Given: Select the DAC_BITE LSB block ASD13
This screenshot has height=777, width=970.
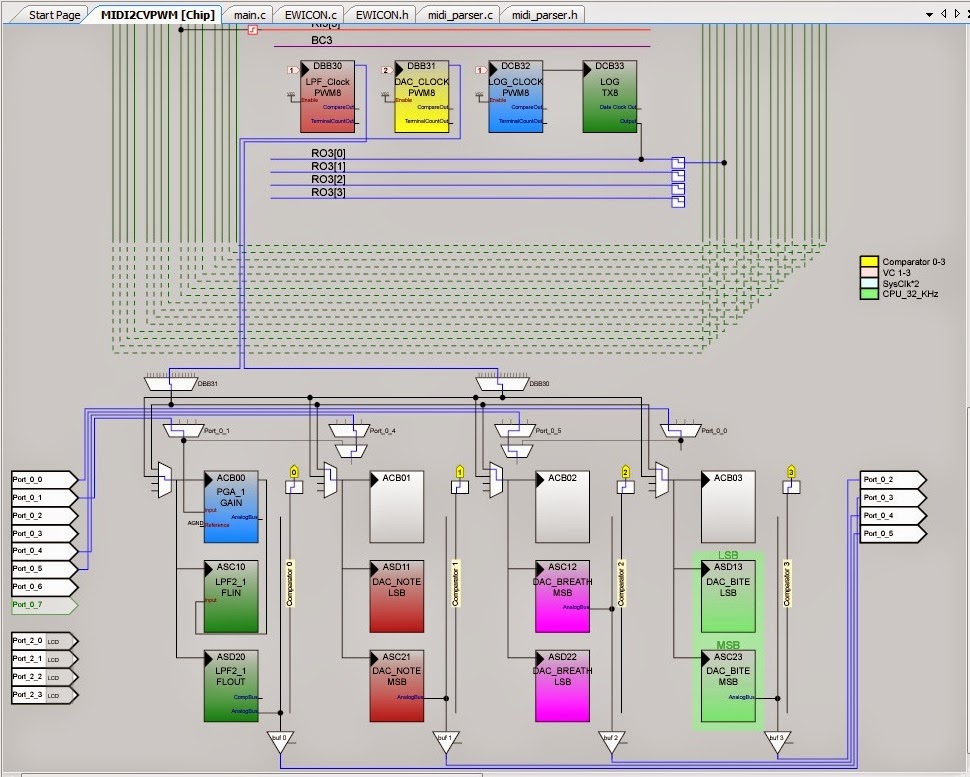Looking at the screenshot, I should pos(728,596).
